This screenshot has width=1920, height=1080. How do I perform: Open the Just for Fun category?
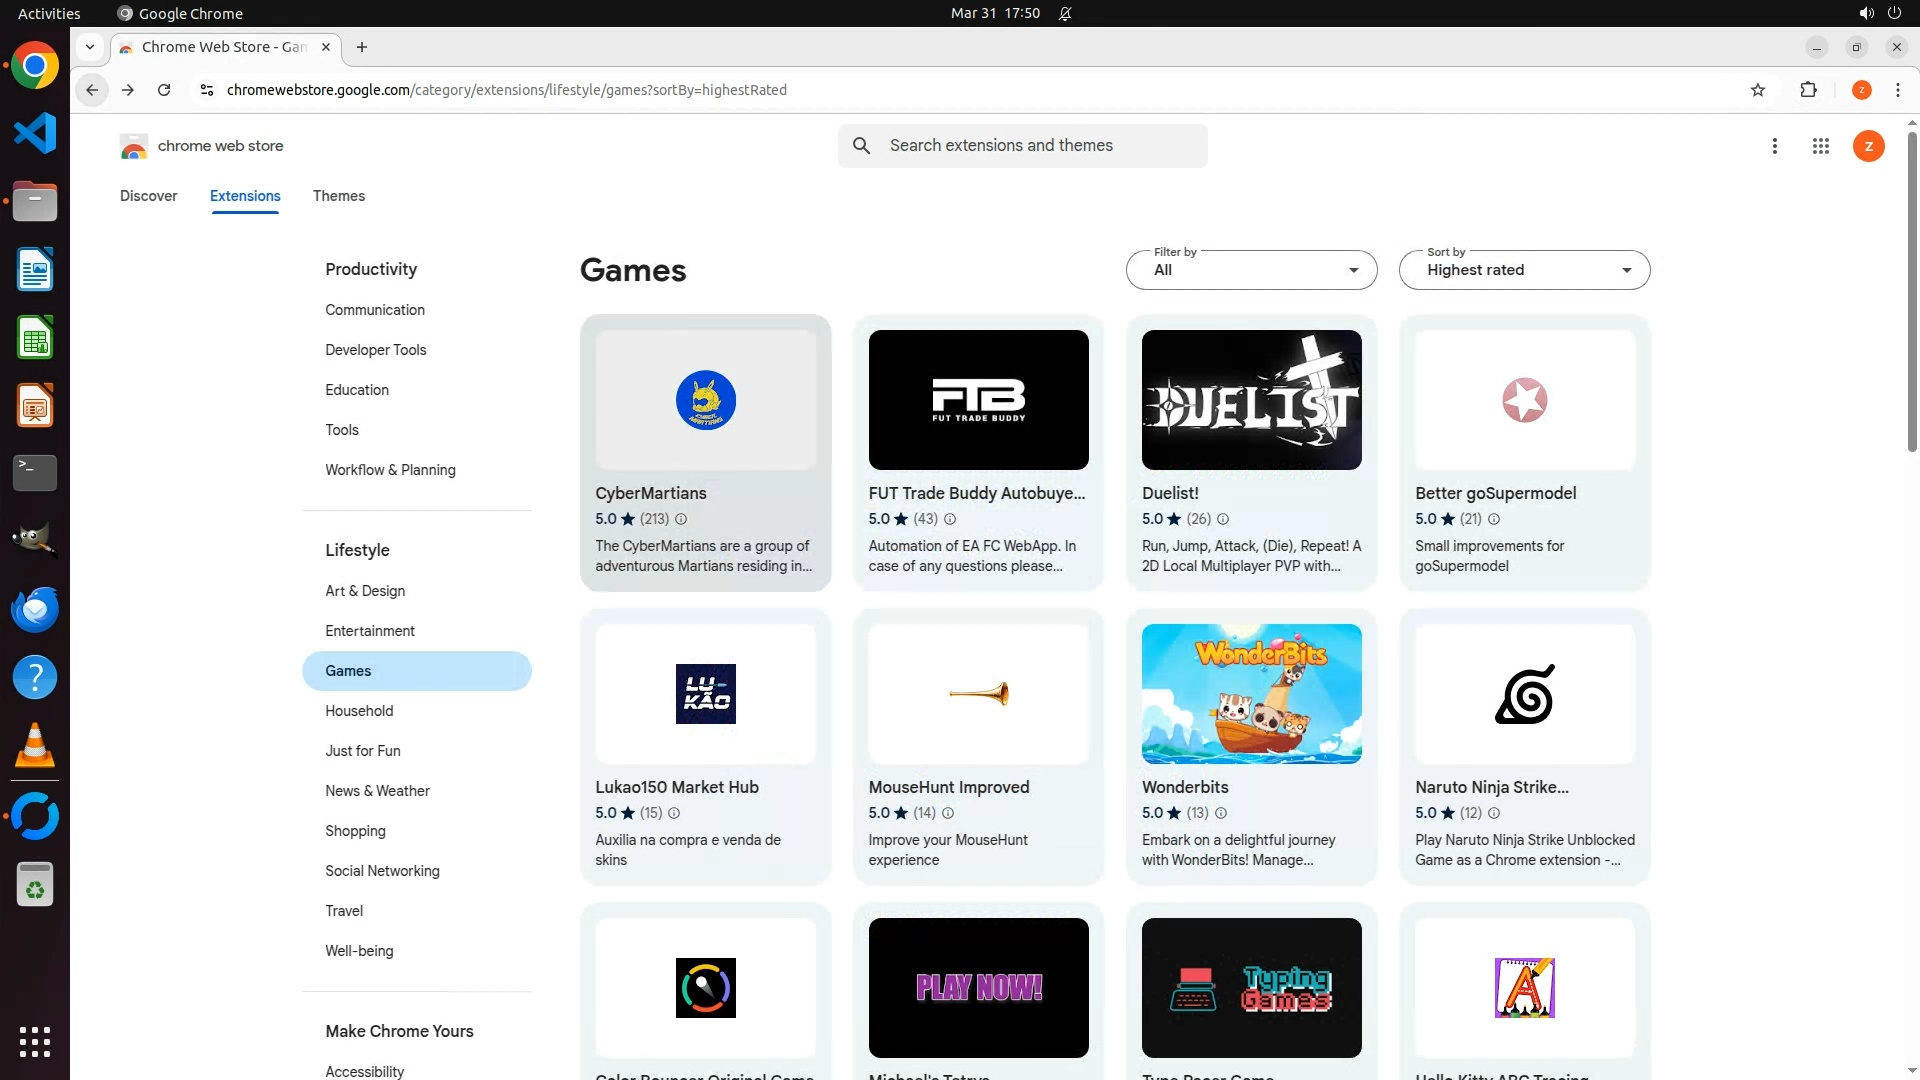(362, 751)
